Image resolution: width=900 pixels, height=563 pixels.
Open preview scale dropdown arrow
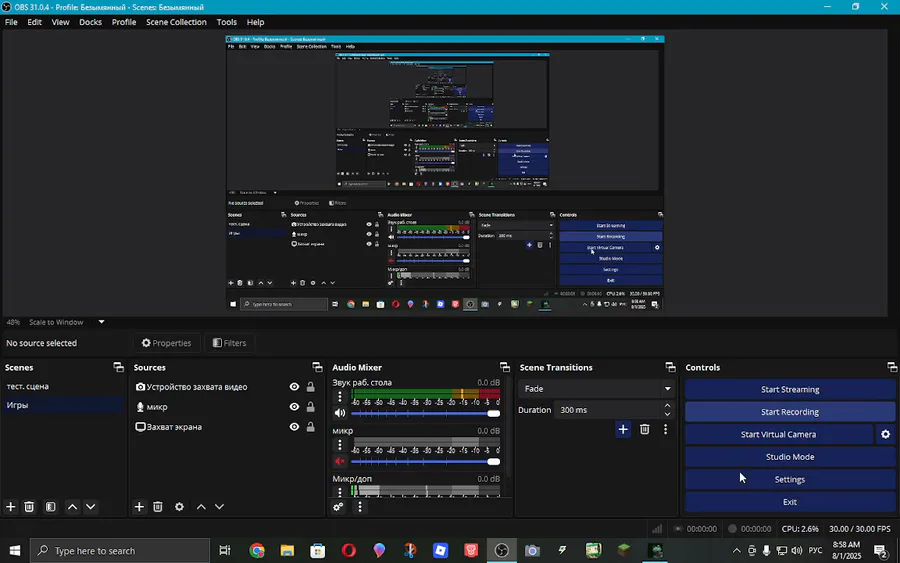coord(101,322)
